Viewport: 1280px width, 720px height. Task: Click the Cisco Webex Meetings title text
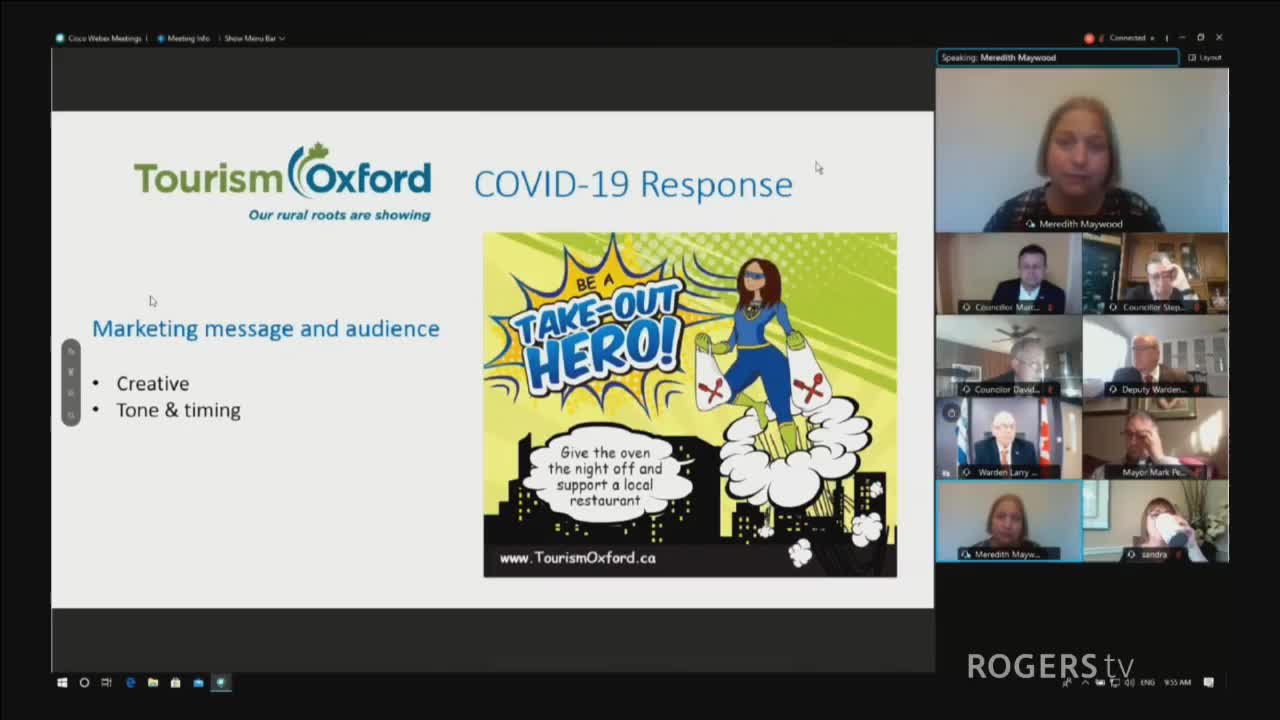(x=105, y=38)
